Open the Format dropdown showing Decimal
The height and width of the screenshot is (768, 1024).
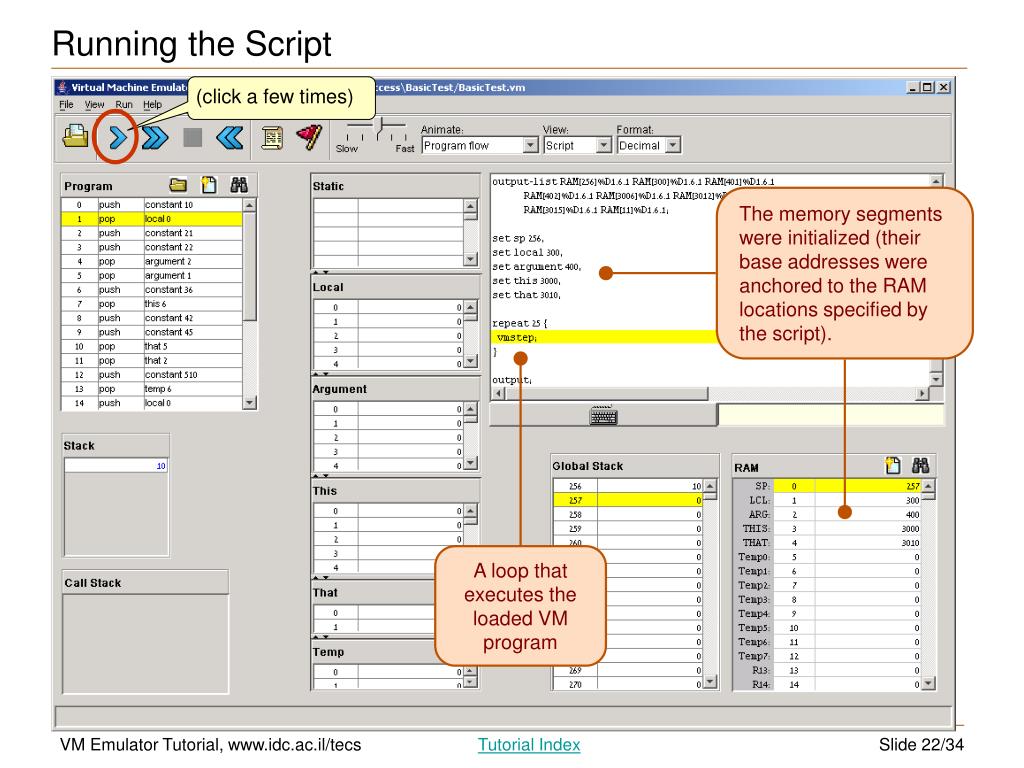tap(648, 146)
